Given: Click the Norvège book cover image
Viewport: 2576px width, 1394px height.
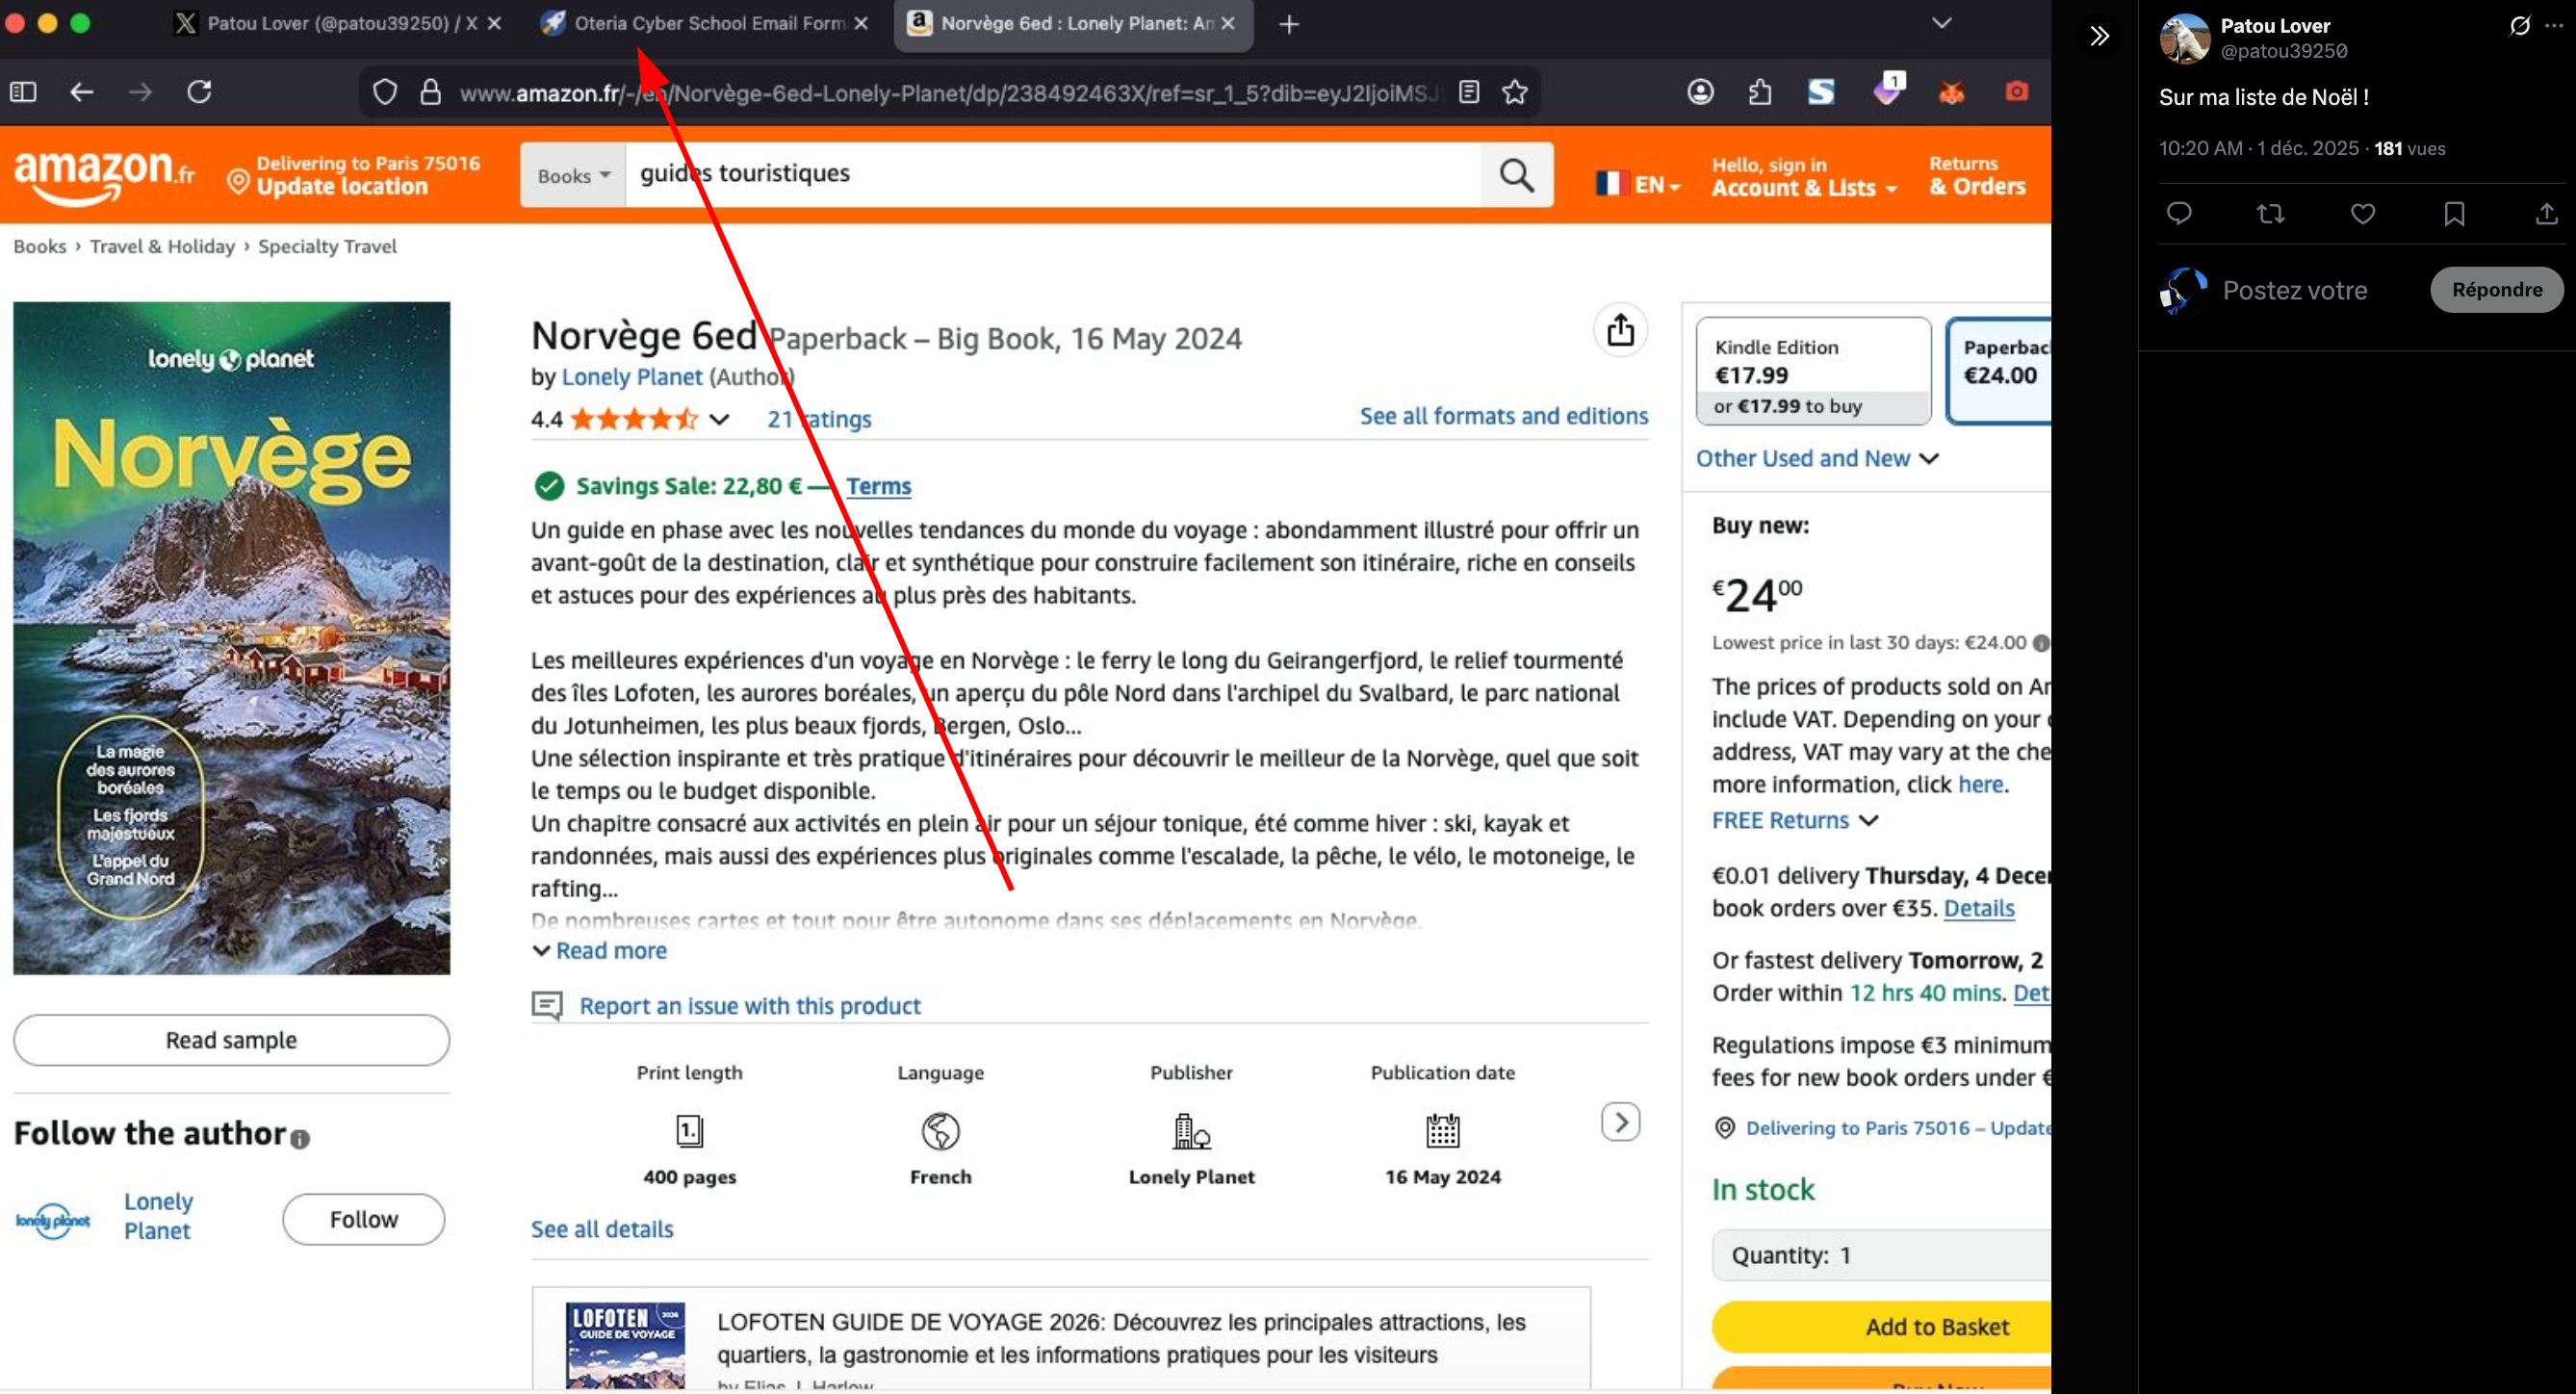Looking at the screenshot, I should pyautogui.click(x=231, y=638).
